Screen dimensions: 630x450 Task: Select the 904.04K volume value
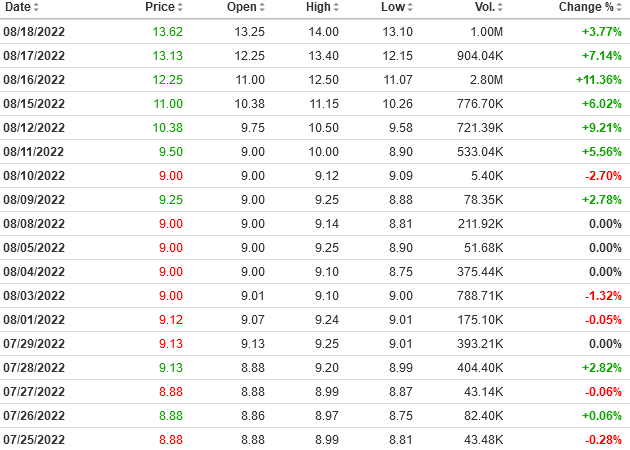click(482, 55)
